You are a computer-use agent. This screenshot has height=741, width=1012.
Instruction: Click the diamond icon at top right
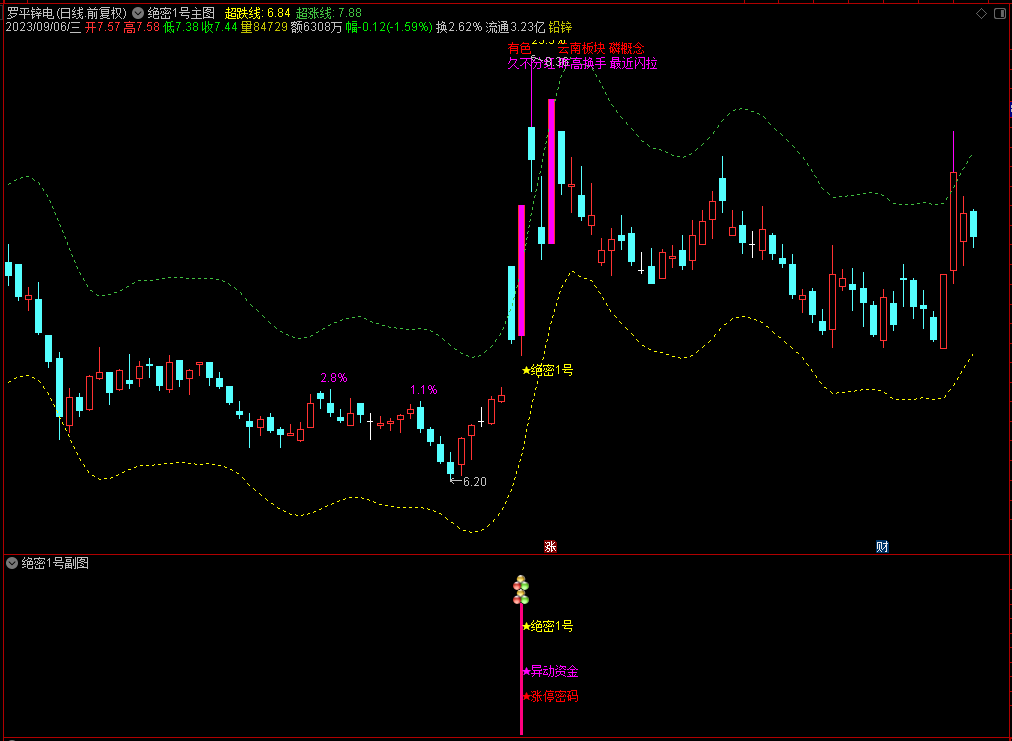pos(981,14)
